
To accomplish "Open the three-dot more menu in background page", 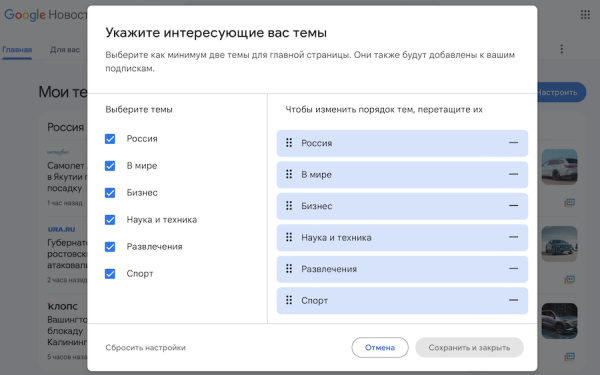I will tap(561, 49).
